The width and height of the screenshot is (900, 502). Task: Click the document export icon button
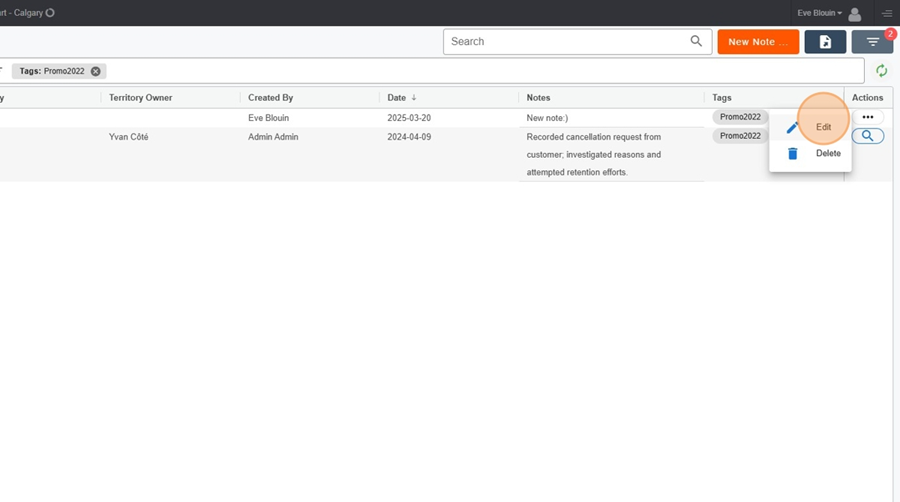pos(825,42)
